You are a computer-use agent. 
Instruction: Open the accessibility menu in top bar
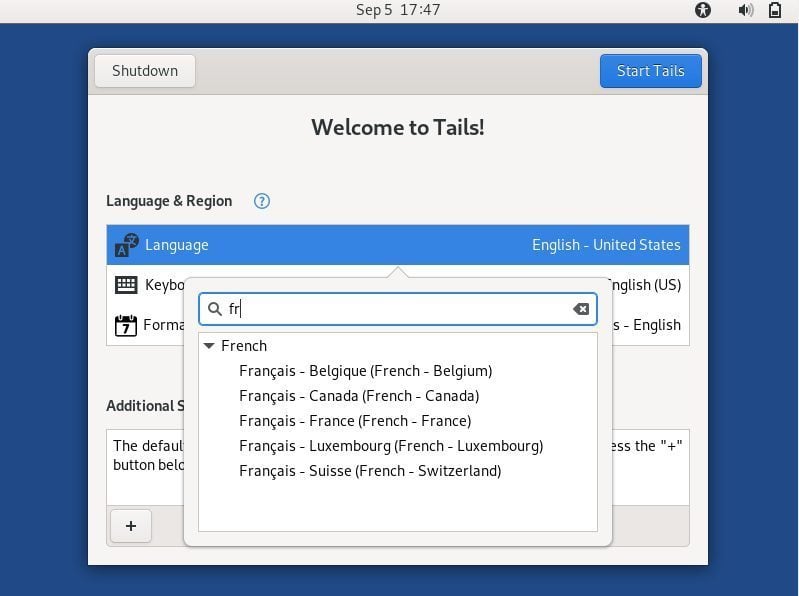click(x=703, y=10)
